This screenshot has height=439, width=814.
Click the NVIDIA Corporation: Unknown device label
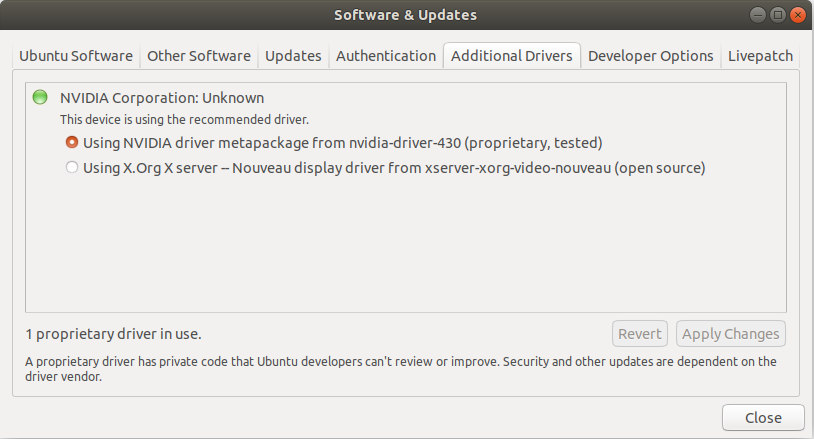tap(162, 98)
